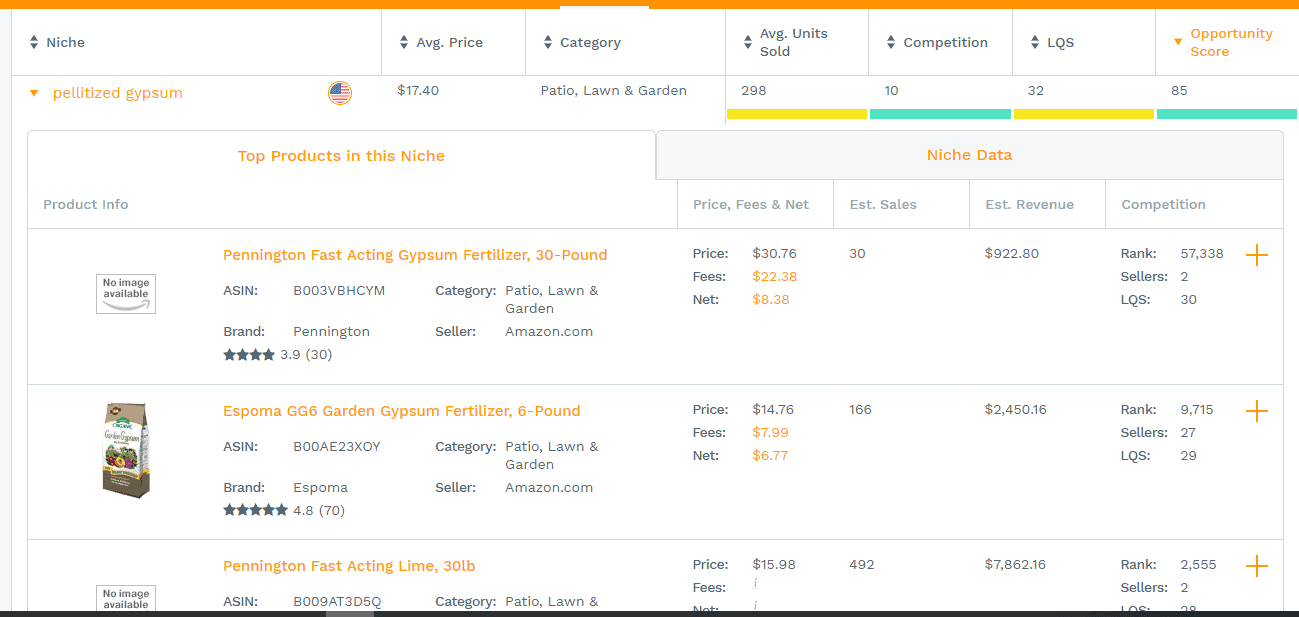Viewport: 1299px width, 617px height.
Task: Click the estimated sales value 492
Action: (x=862, y=565)
